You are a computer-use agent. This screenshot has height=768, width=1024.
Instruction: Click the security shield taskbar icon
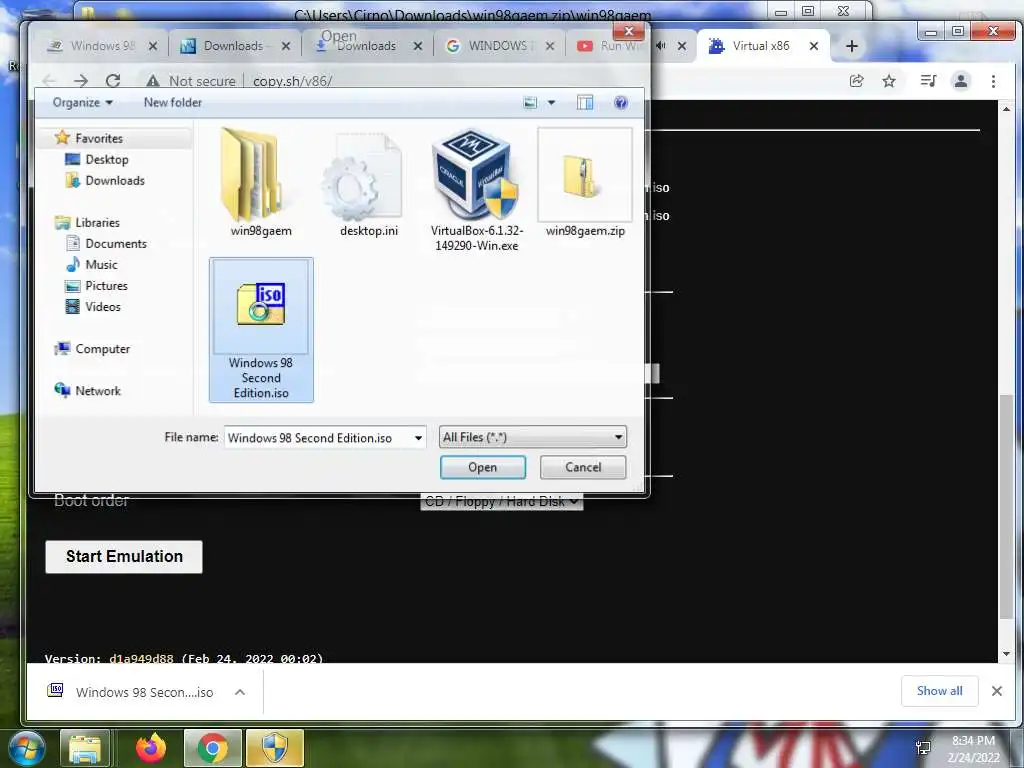(x=275, y=749)
